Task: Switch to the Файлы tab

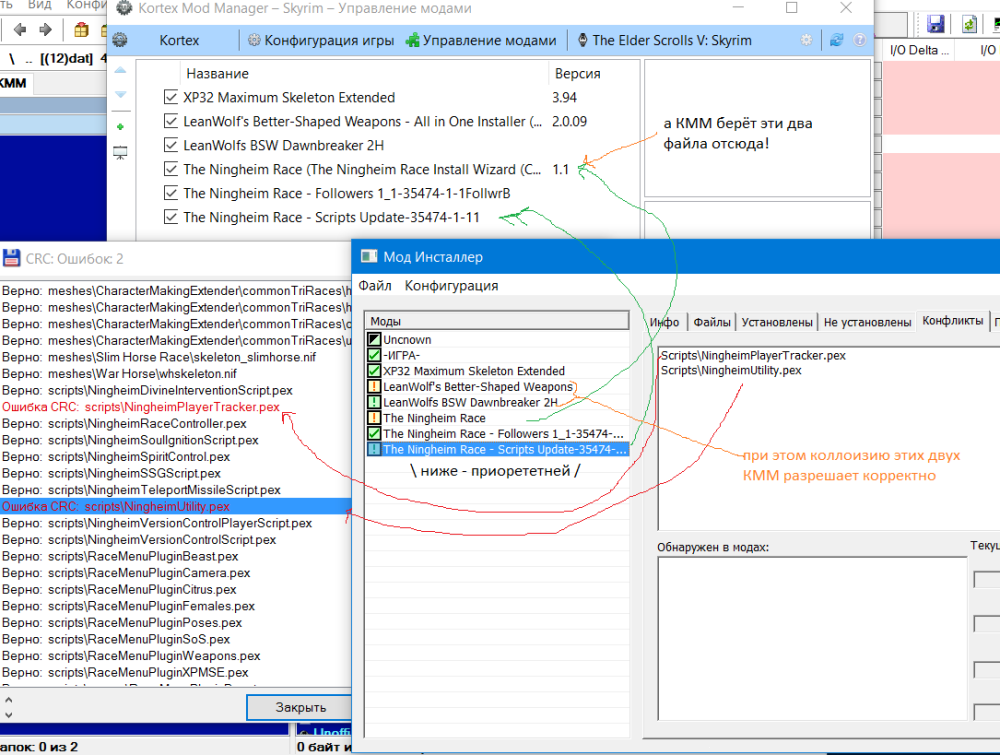Action: [x=712, y=322]
